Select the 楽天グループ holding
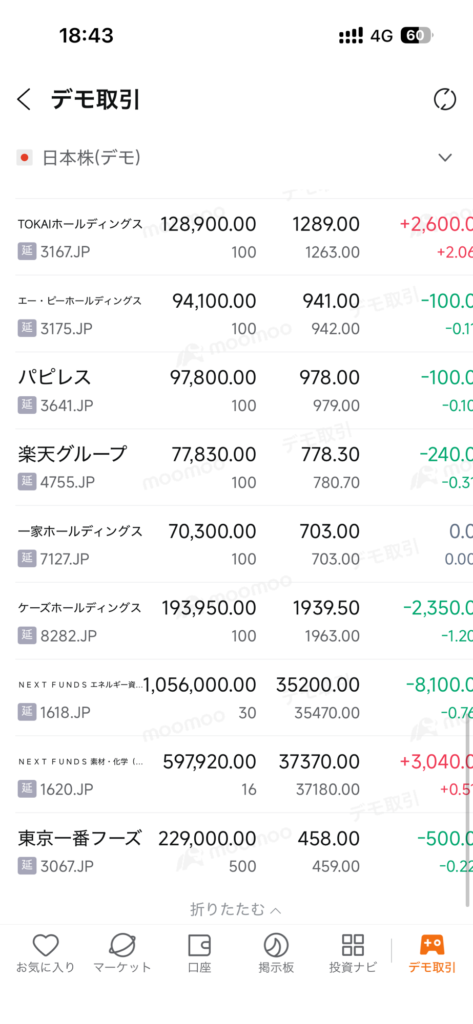Image resolution: width=473 pixels, height=1024 pixels. point(236,467)
